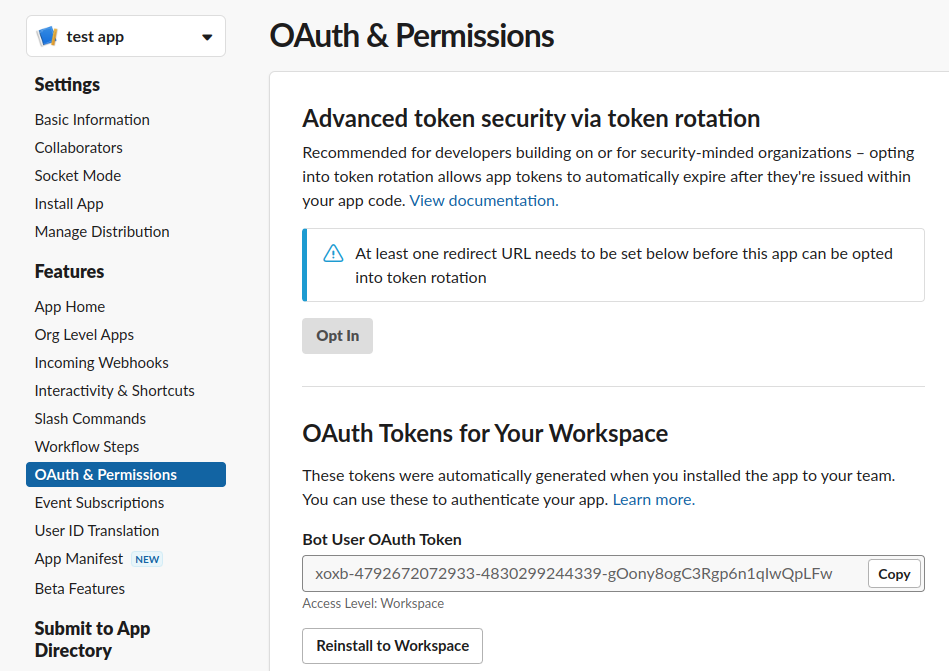Open Manage Distribution settings

tap(102, 232)
